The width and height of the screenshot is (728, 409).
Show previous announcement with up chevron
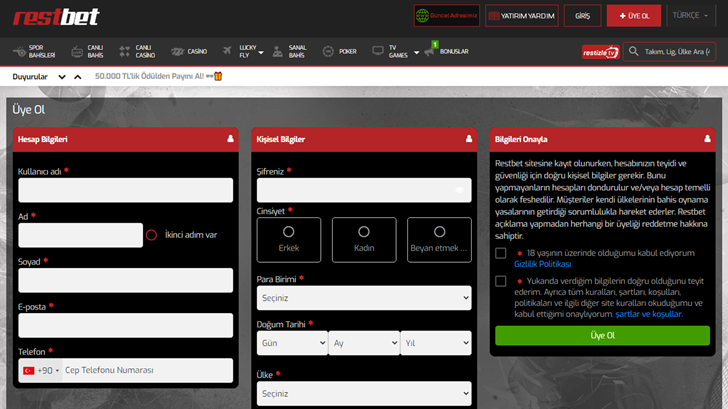[x=78, y=77]
